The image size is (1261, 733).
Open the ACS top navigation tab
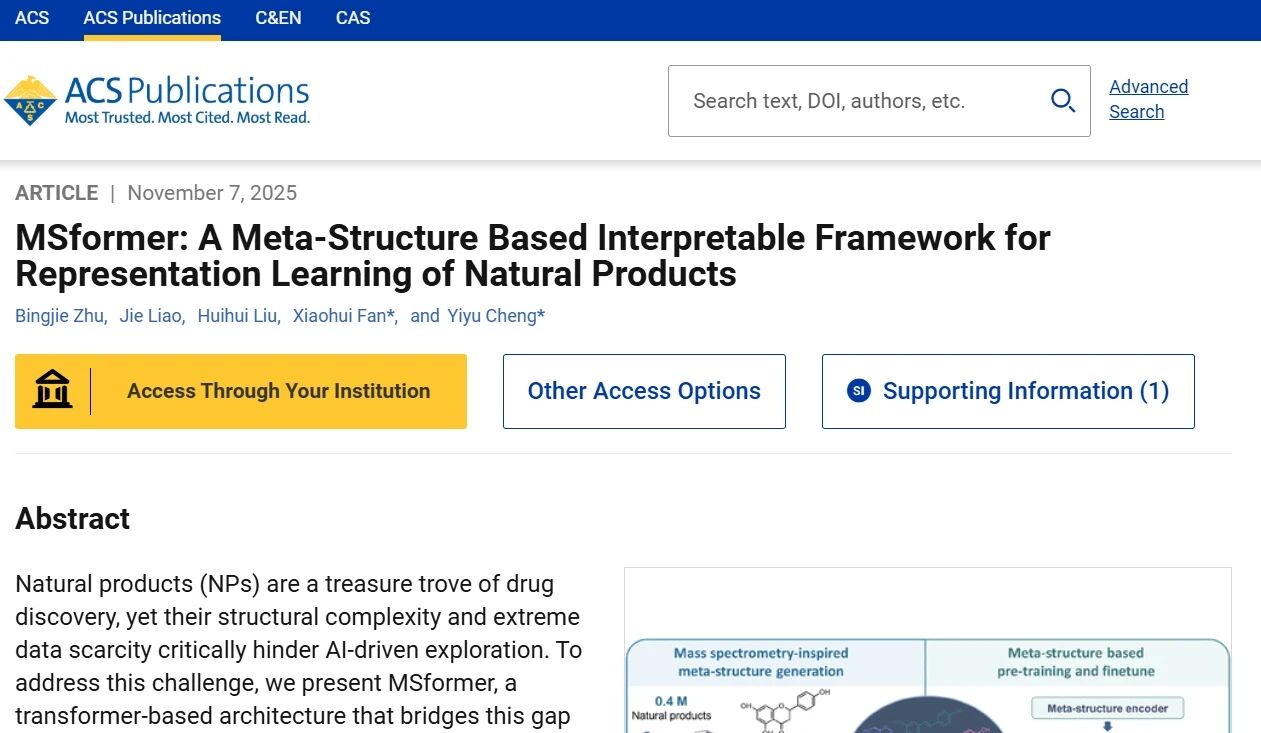(x=32, y=18)
